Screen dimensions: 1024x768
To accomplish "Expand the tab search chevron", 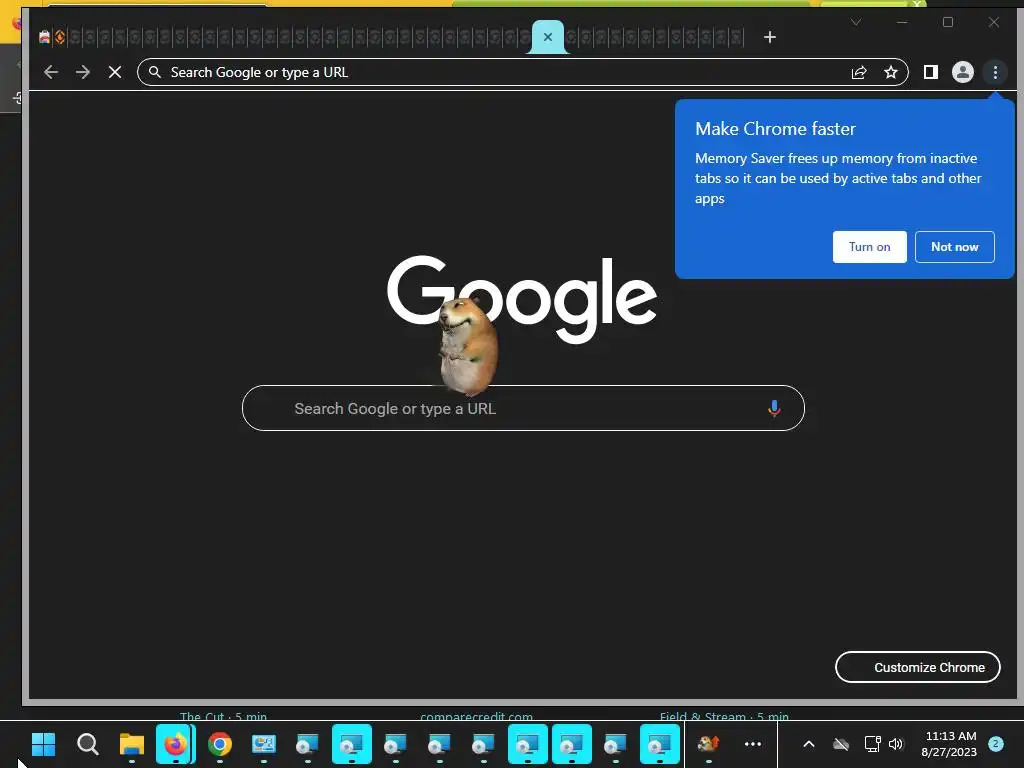I will pyautogui.click(x=856, y=22).
